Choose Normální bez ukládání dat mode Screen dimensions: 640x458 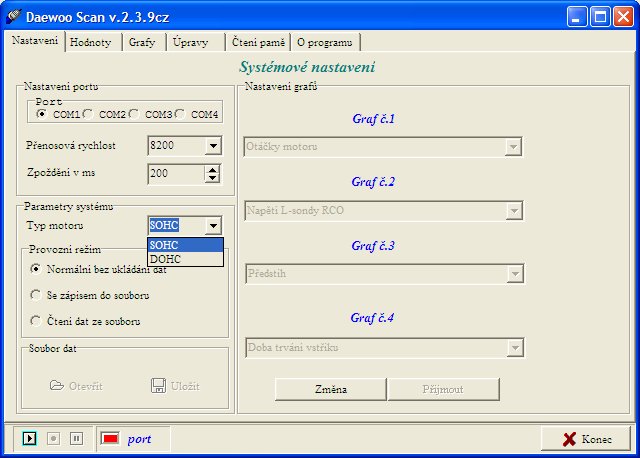(36, 269)
